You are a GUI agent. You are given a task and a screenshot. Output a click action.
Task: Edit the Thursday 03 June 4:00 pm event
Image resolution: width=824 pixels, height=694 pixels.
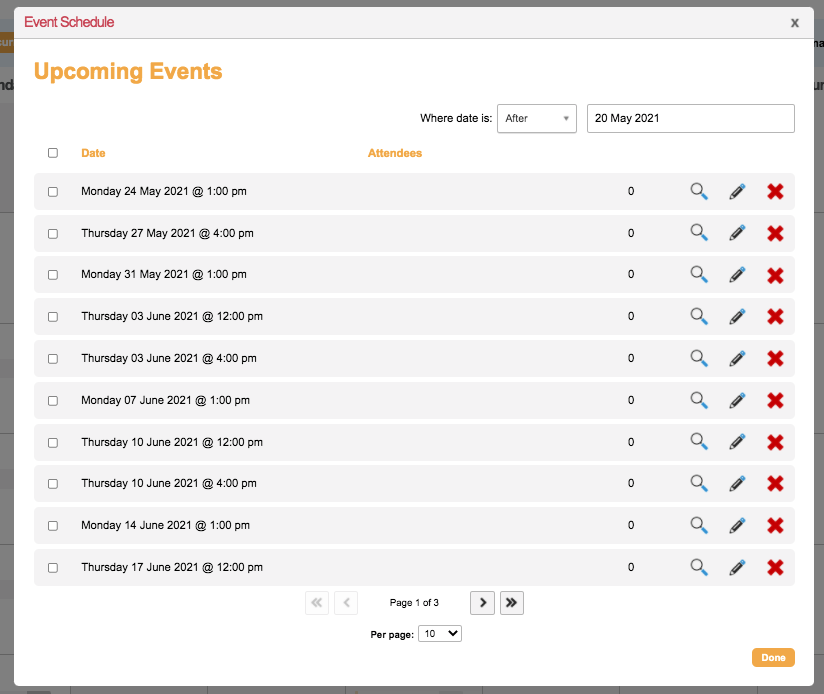click(x=737, y=358)
